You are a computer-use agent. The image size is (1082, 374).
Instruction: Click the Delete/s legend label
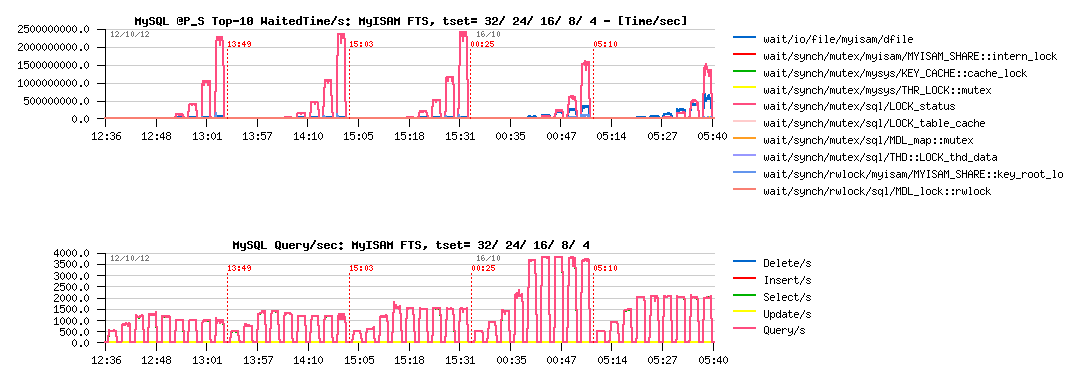pos(787,264)
